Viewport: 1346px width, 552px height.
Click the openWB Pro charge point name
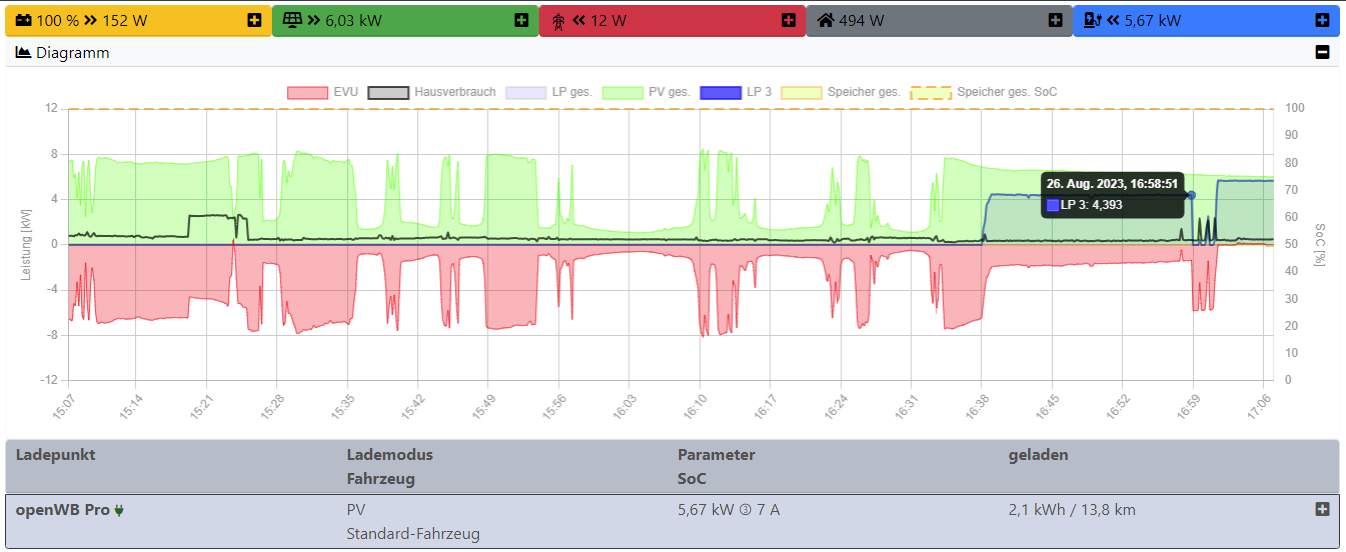62,509
